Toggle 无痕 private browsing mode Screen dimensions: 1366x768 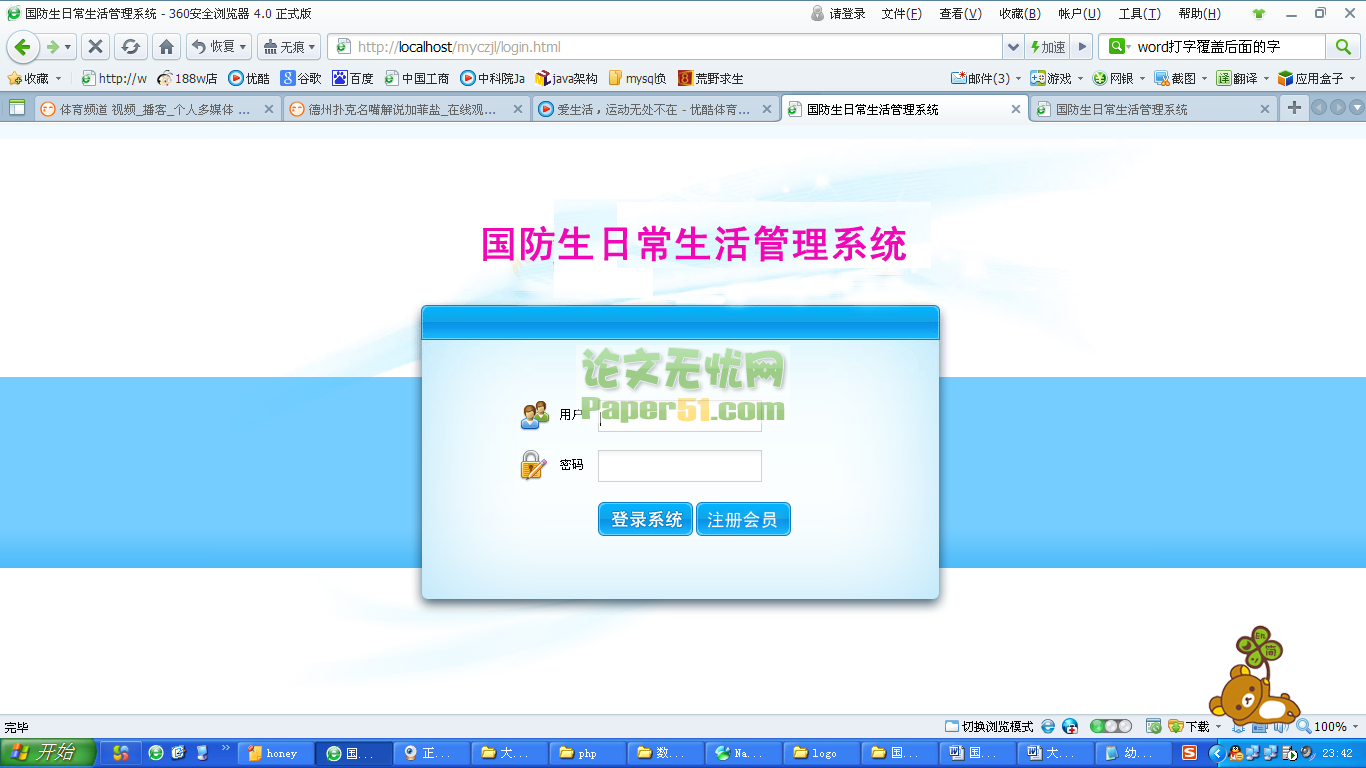(287, 47)
